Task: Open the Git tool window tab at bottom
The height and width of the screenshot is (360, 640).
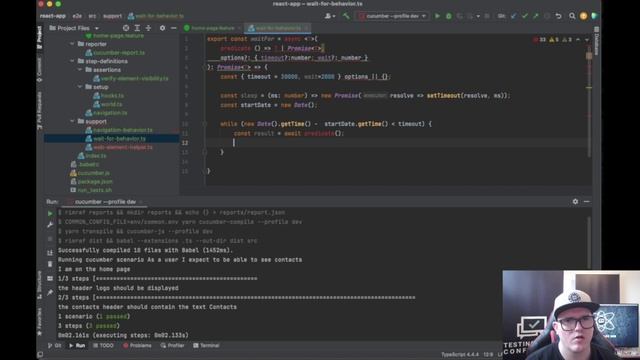Action: 54,346
